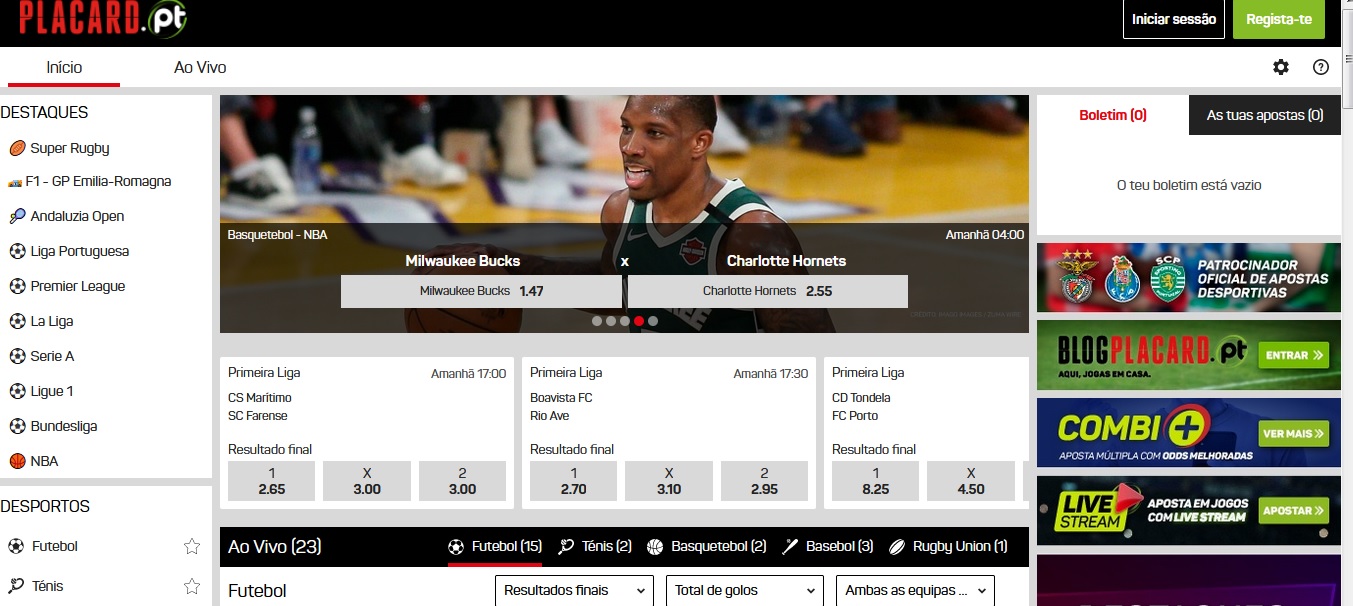Click the Iniciar sessão button

pos(1174,19)
